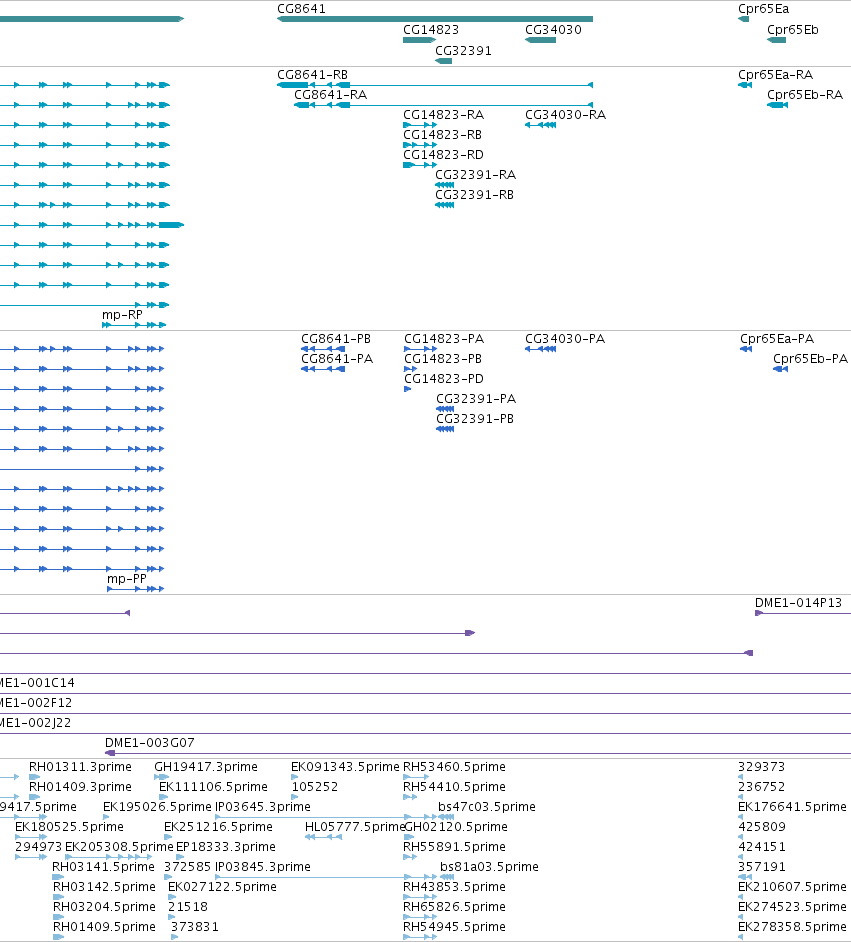
Task: Select transcript CG32391-RB
Action: click(444, 205)
